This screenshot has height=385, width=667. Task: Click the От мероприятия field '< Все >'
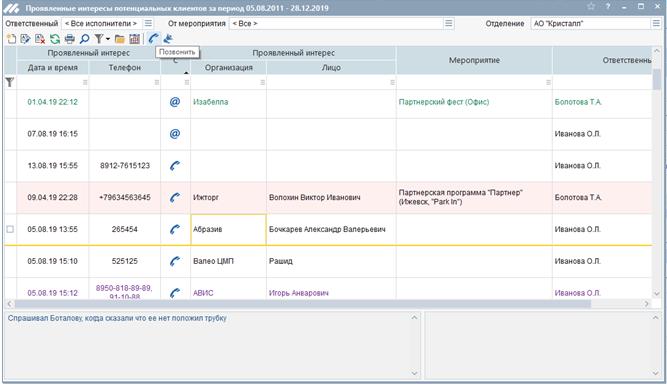click(x=336, y=23)
